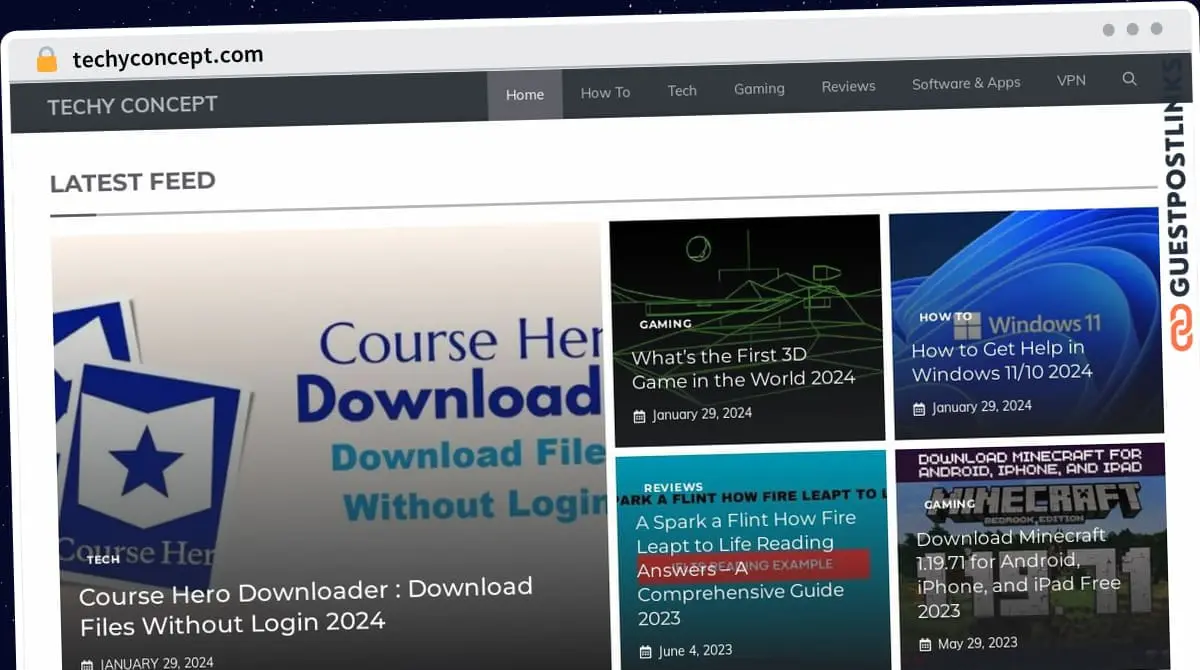1200x670 pixels.
Task: Open the How To menu item
Action: (605, 92)
